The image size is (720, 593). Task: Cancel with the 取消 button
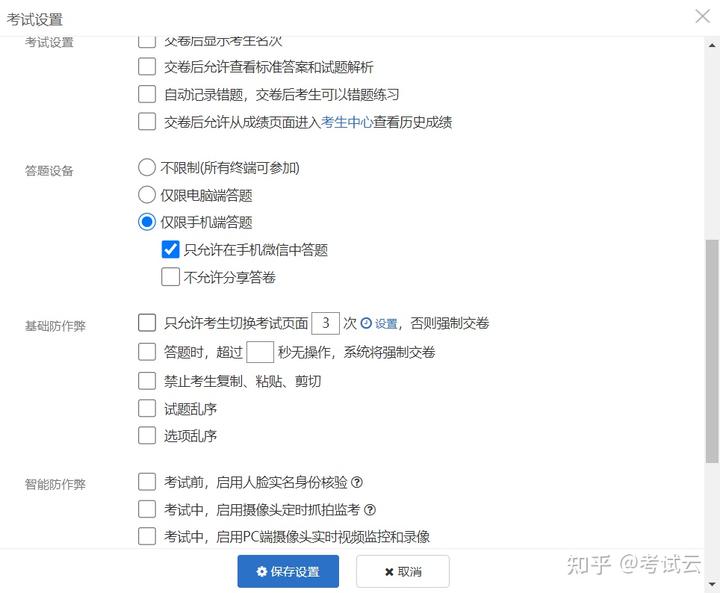click(x=403, y=571)
